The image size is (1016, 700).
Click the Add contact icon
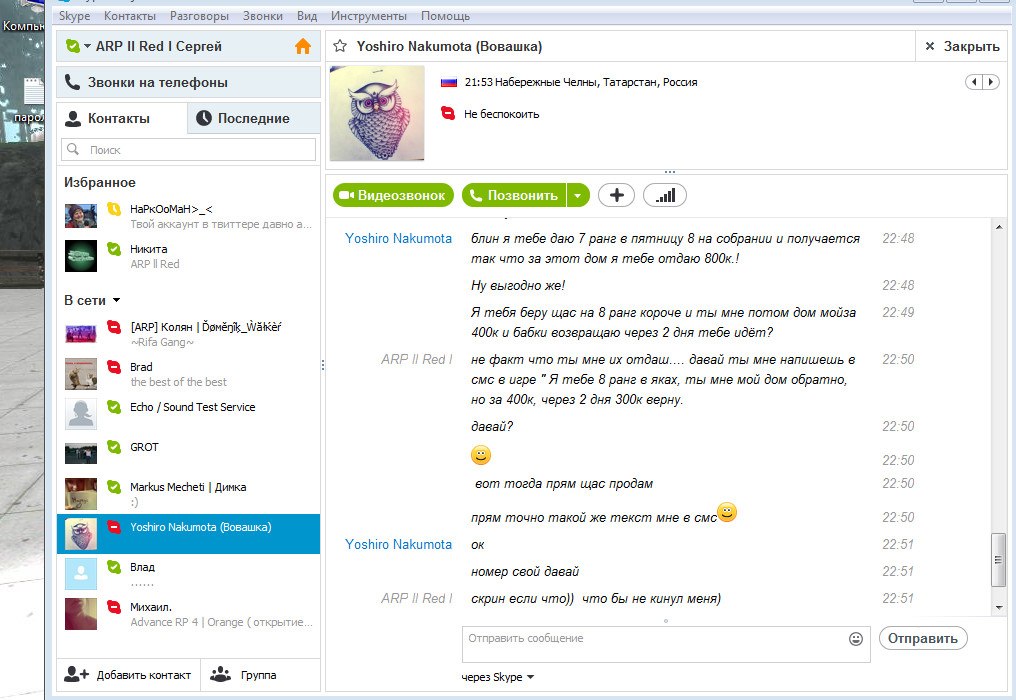click(x=76, y=674)
